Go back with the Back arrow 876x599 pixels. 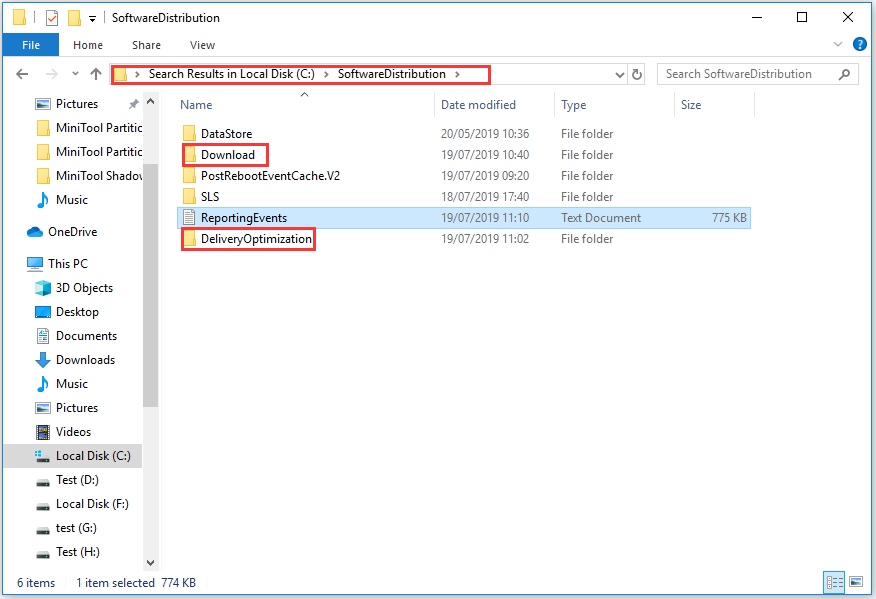point(22,74)
